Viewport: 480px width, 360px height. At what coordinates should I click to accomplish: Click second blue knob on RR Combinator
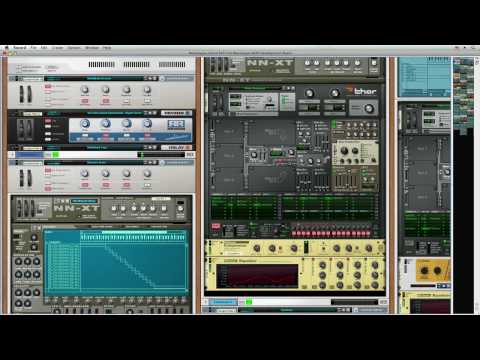pyautogui.click(x=106, y=124)
